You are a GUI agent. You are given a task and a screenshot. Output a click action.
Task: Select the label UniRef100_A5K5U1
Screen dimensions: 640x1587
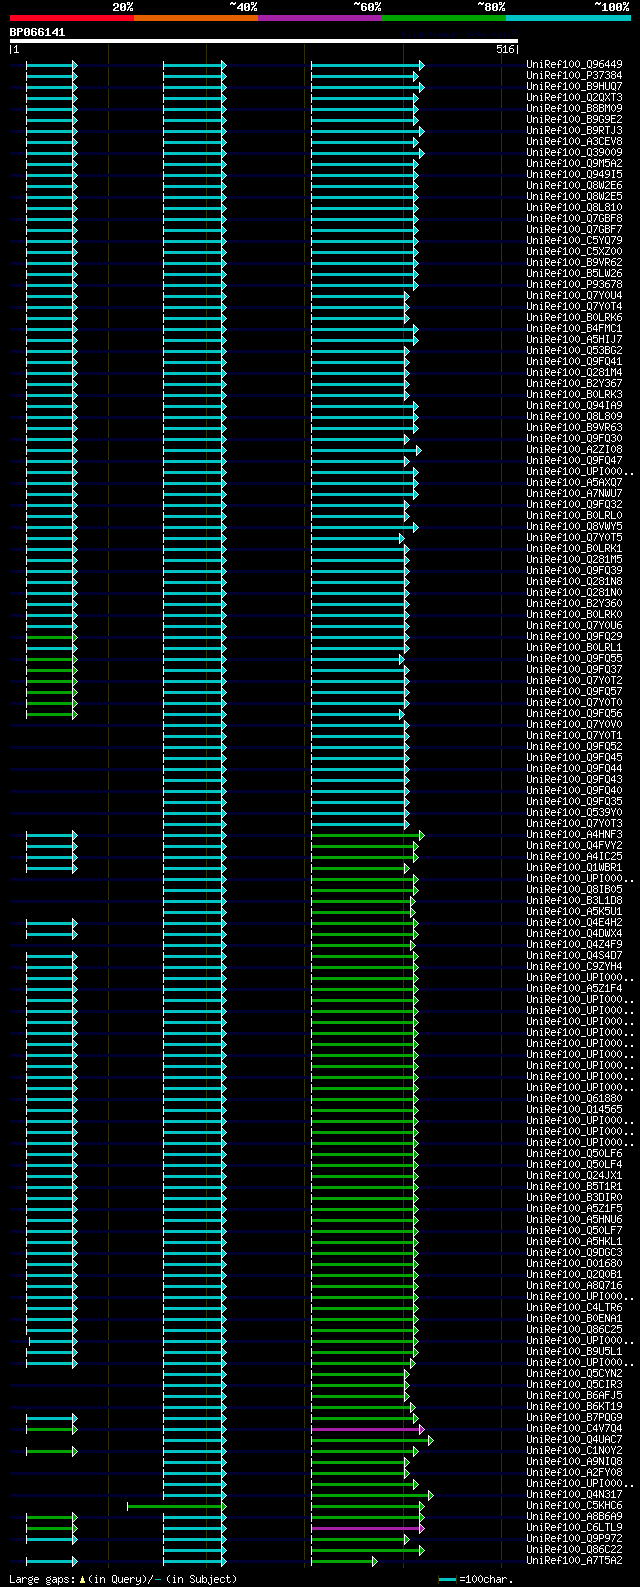pos(574,912)
